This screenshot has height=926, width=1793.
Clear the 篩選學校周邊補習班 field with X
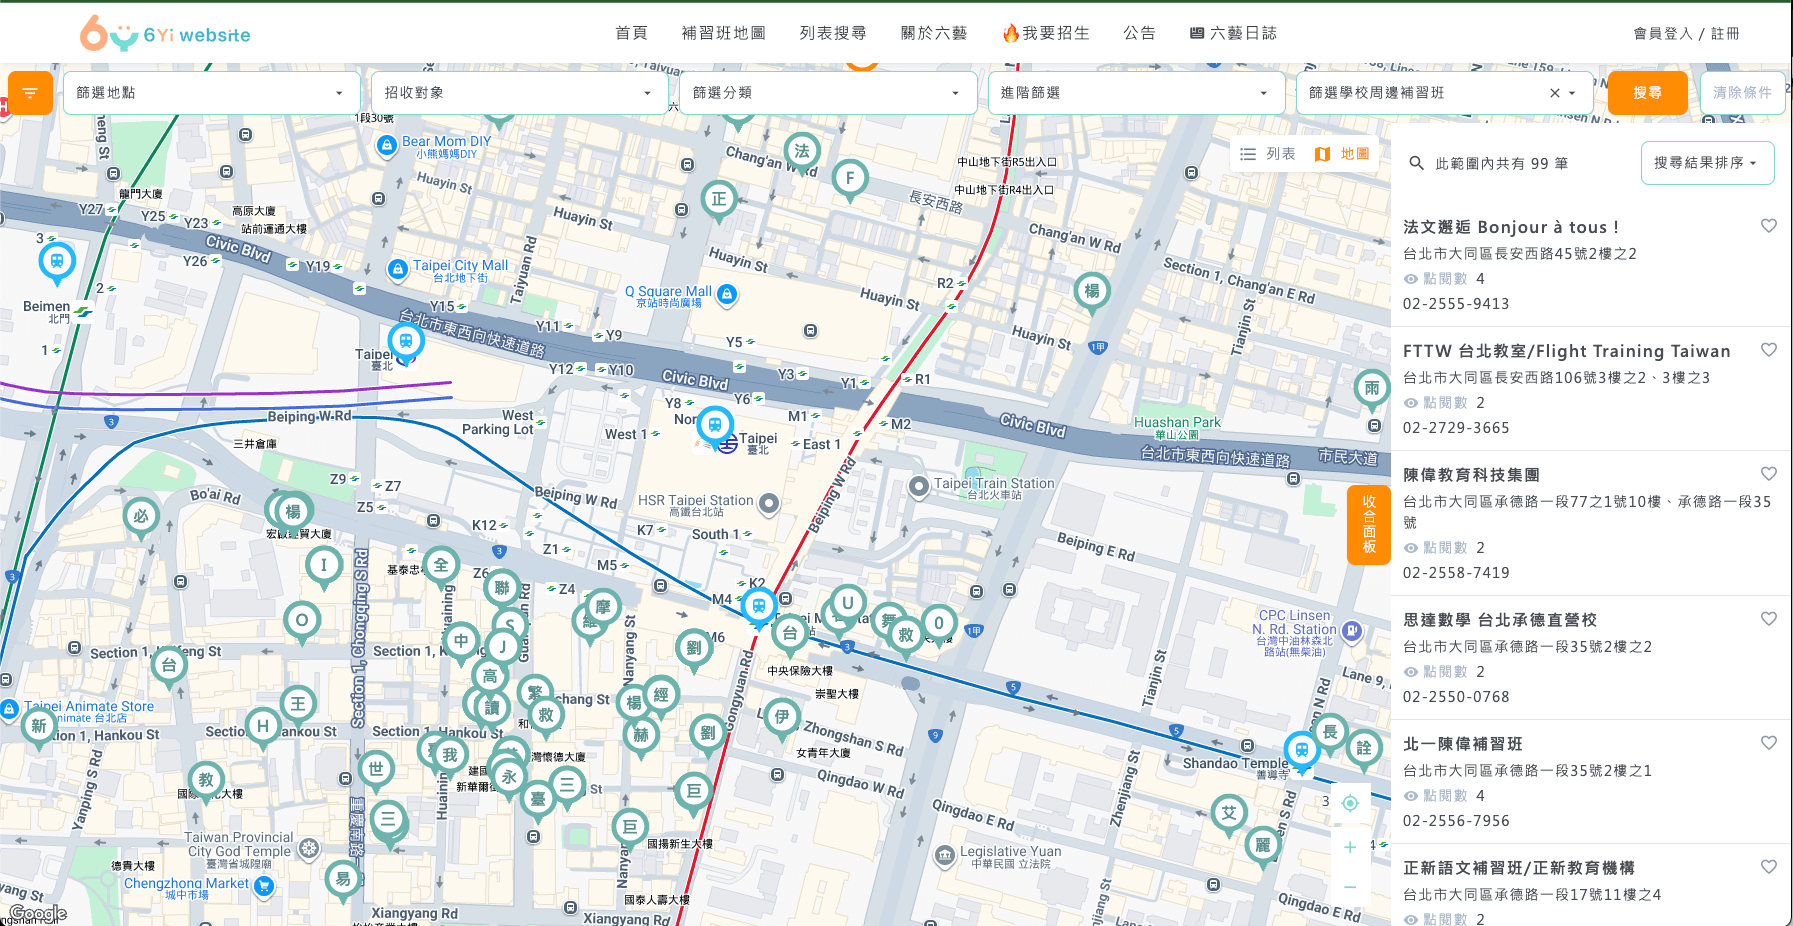[x=1555, y=93]
